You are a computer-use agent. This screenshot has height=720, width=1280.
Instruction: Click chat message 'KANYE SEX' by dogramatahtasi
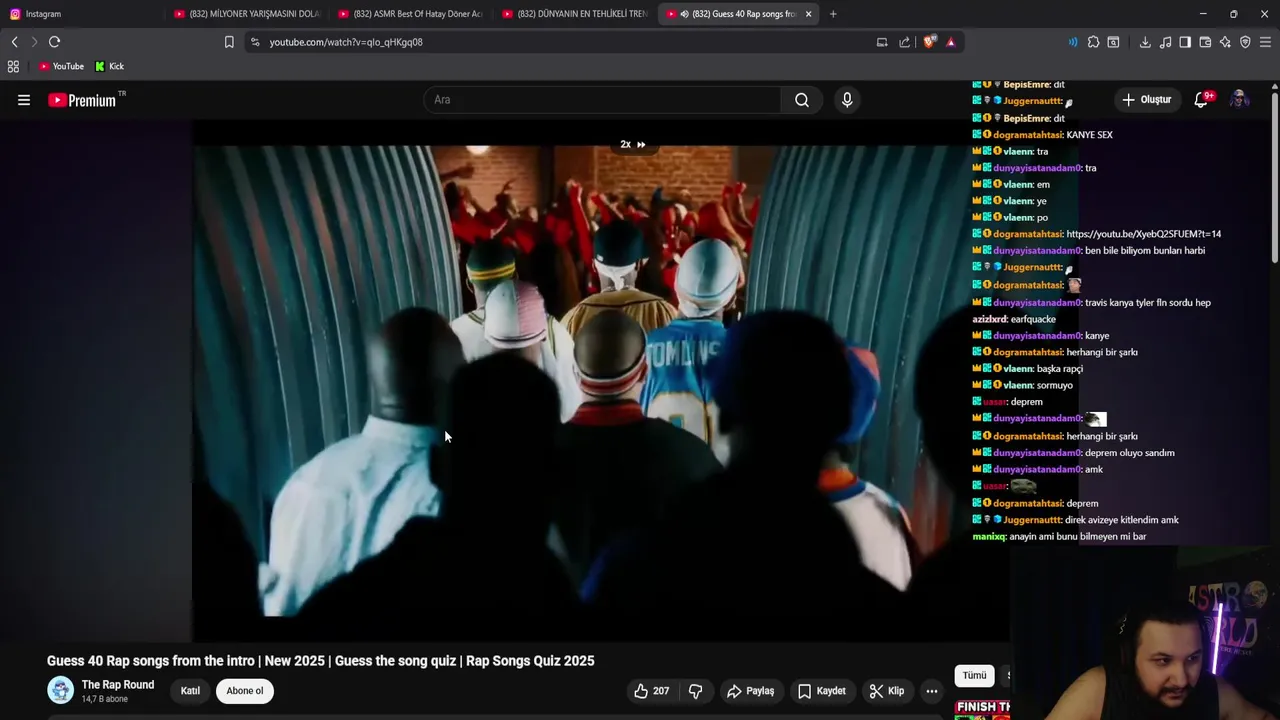[x=1089, y=135]
